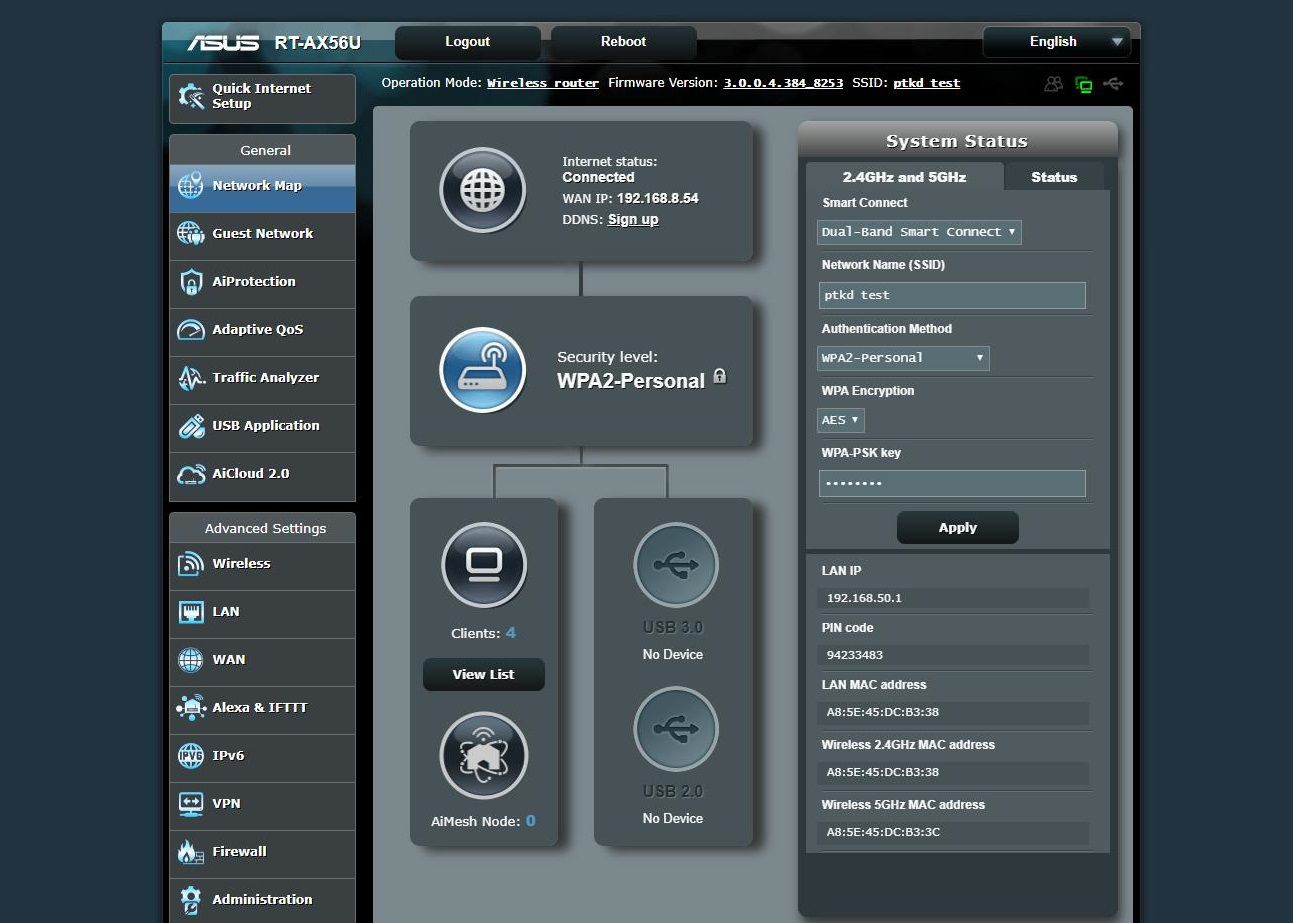Click the USB 3.0 port icon
This screenshot has width=1293, height=923.
[x=675, y=565]
